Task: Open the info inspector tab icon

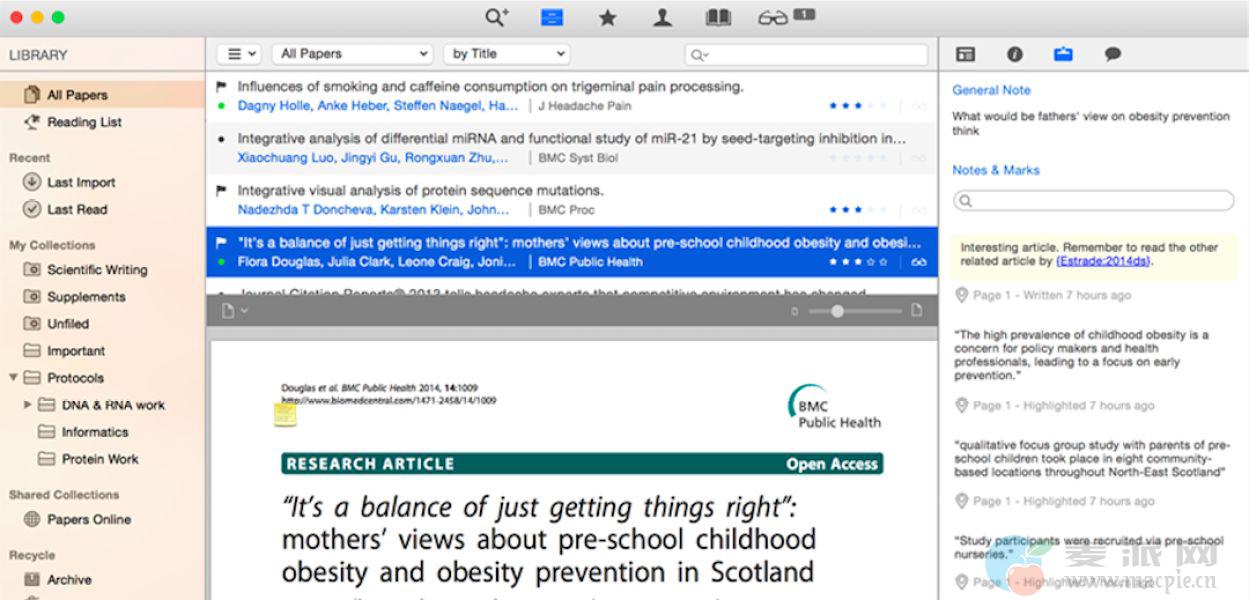Action: click(1014, 54)
